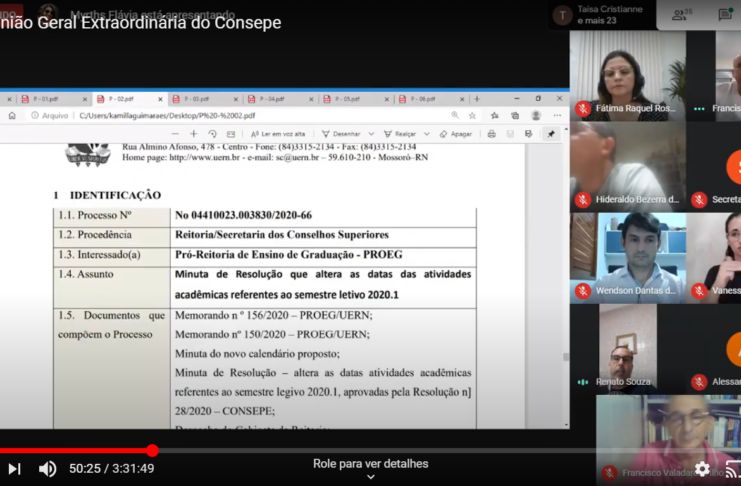This screenshot has height=486, width=741.
Task: Select the Apagar eraser tool
Action: pos(456,134)
